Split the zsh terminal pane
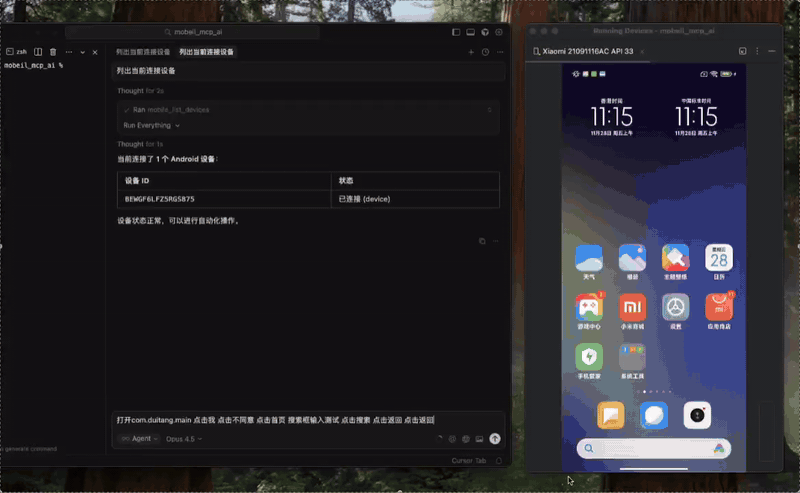Viewport: 800px width, 493px height. pos(38,52)
